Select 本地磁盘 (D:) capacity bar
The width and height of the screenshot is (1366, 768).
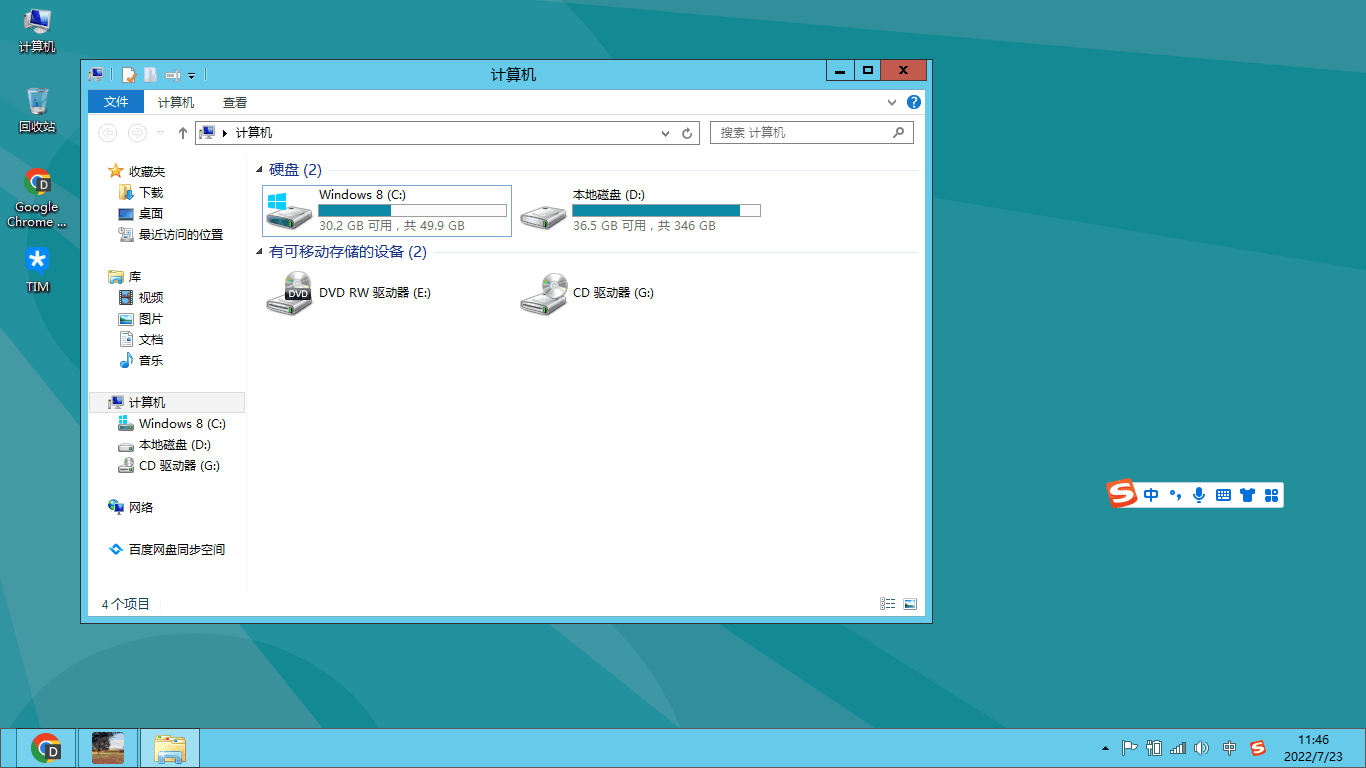(x=666, y=210)
